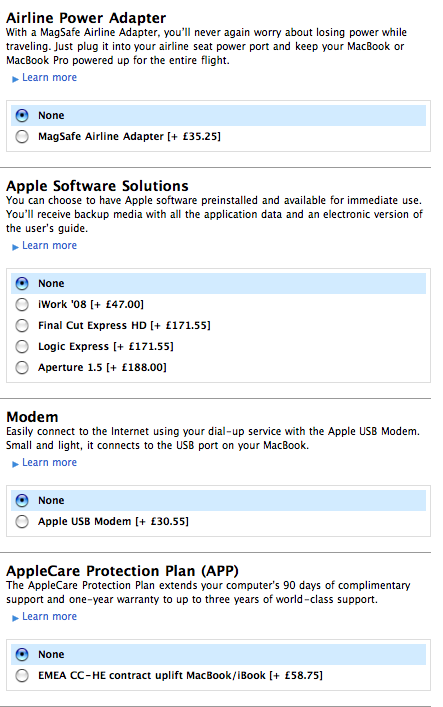The height and width of the screenshot is (707, 443).
Task: Select Apple USB Modem radio option
Action: coord(22,522)
